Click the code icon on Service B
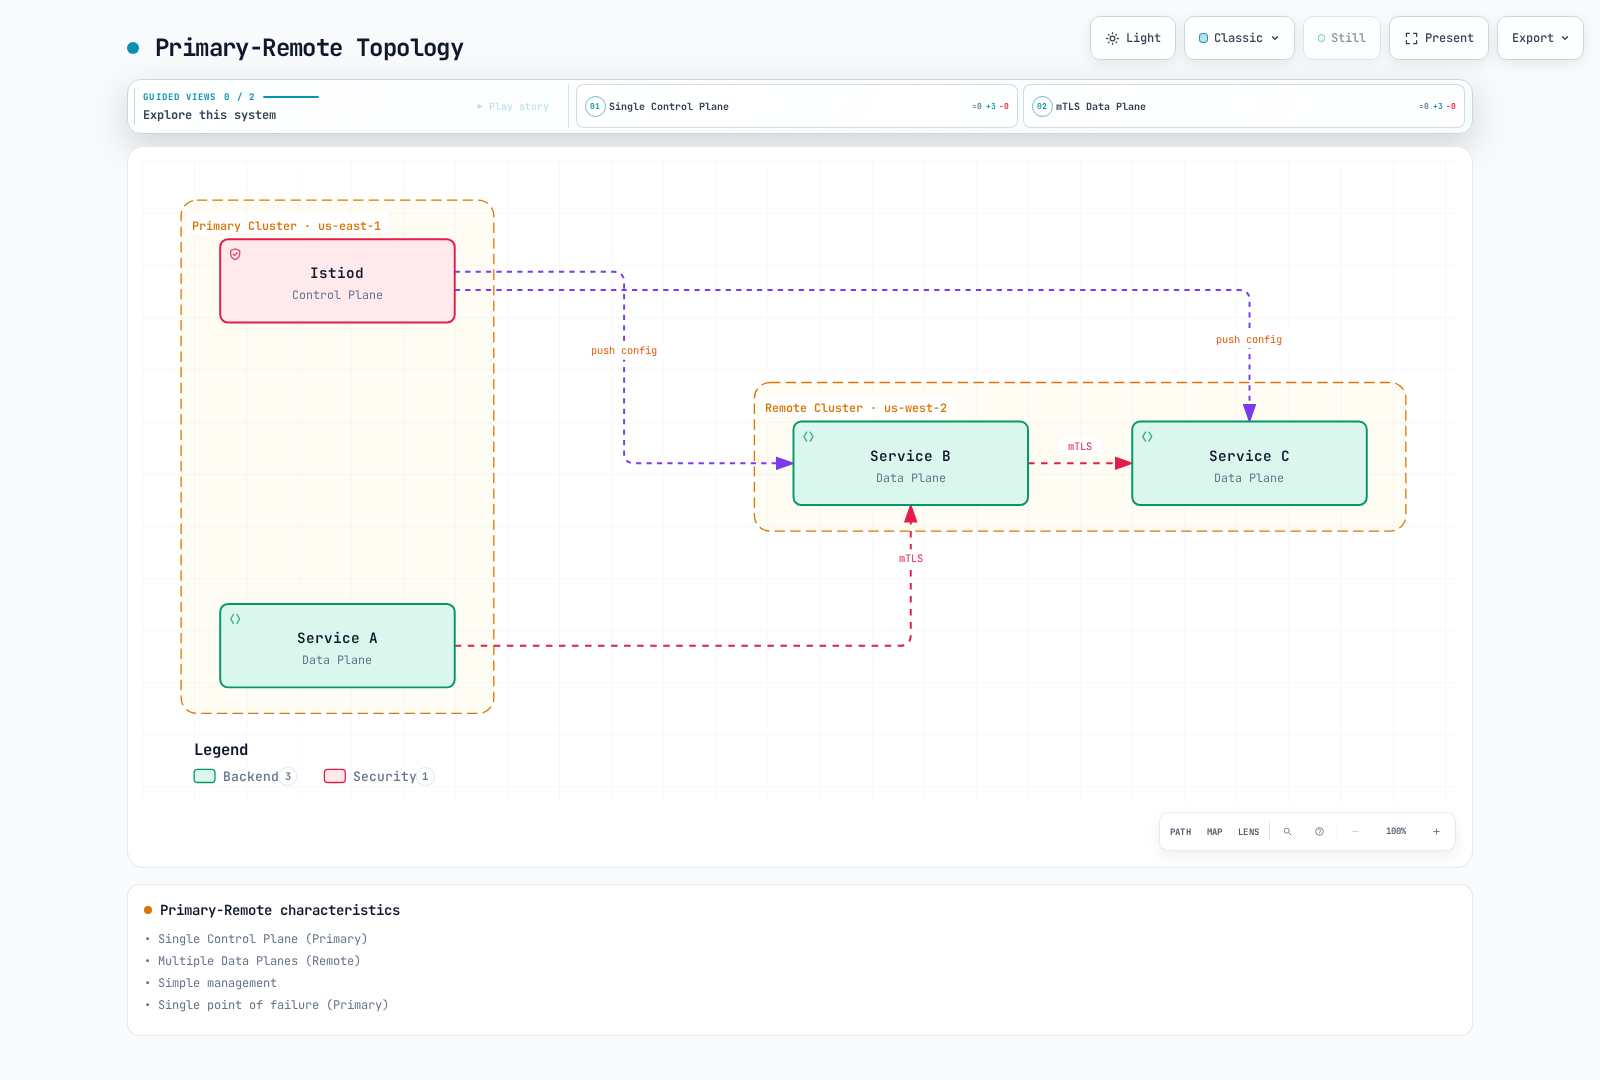The height and width of the screenshot is (1080, 1600). [x=808, y=436]
